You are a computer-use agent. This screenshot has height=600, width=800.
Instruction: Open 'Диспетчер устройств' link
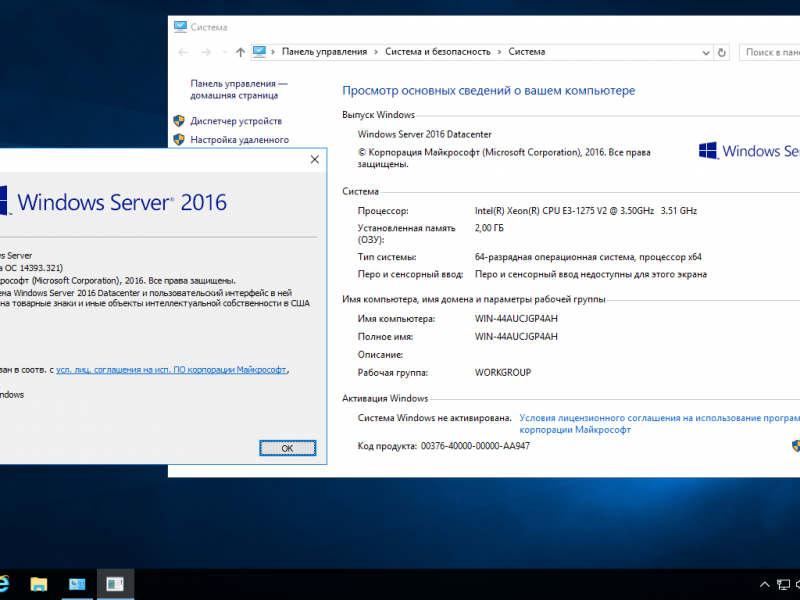pyautogui.click(x=236, y=121)
